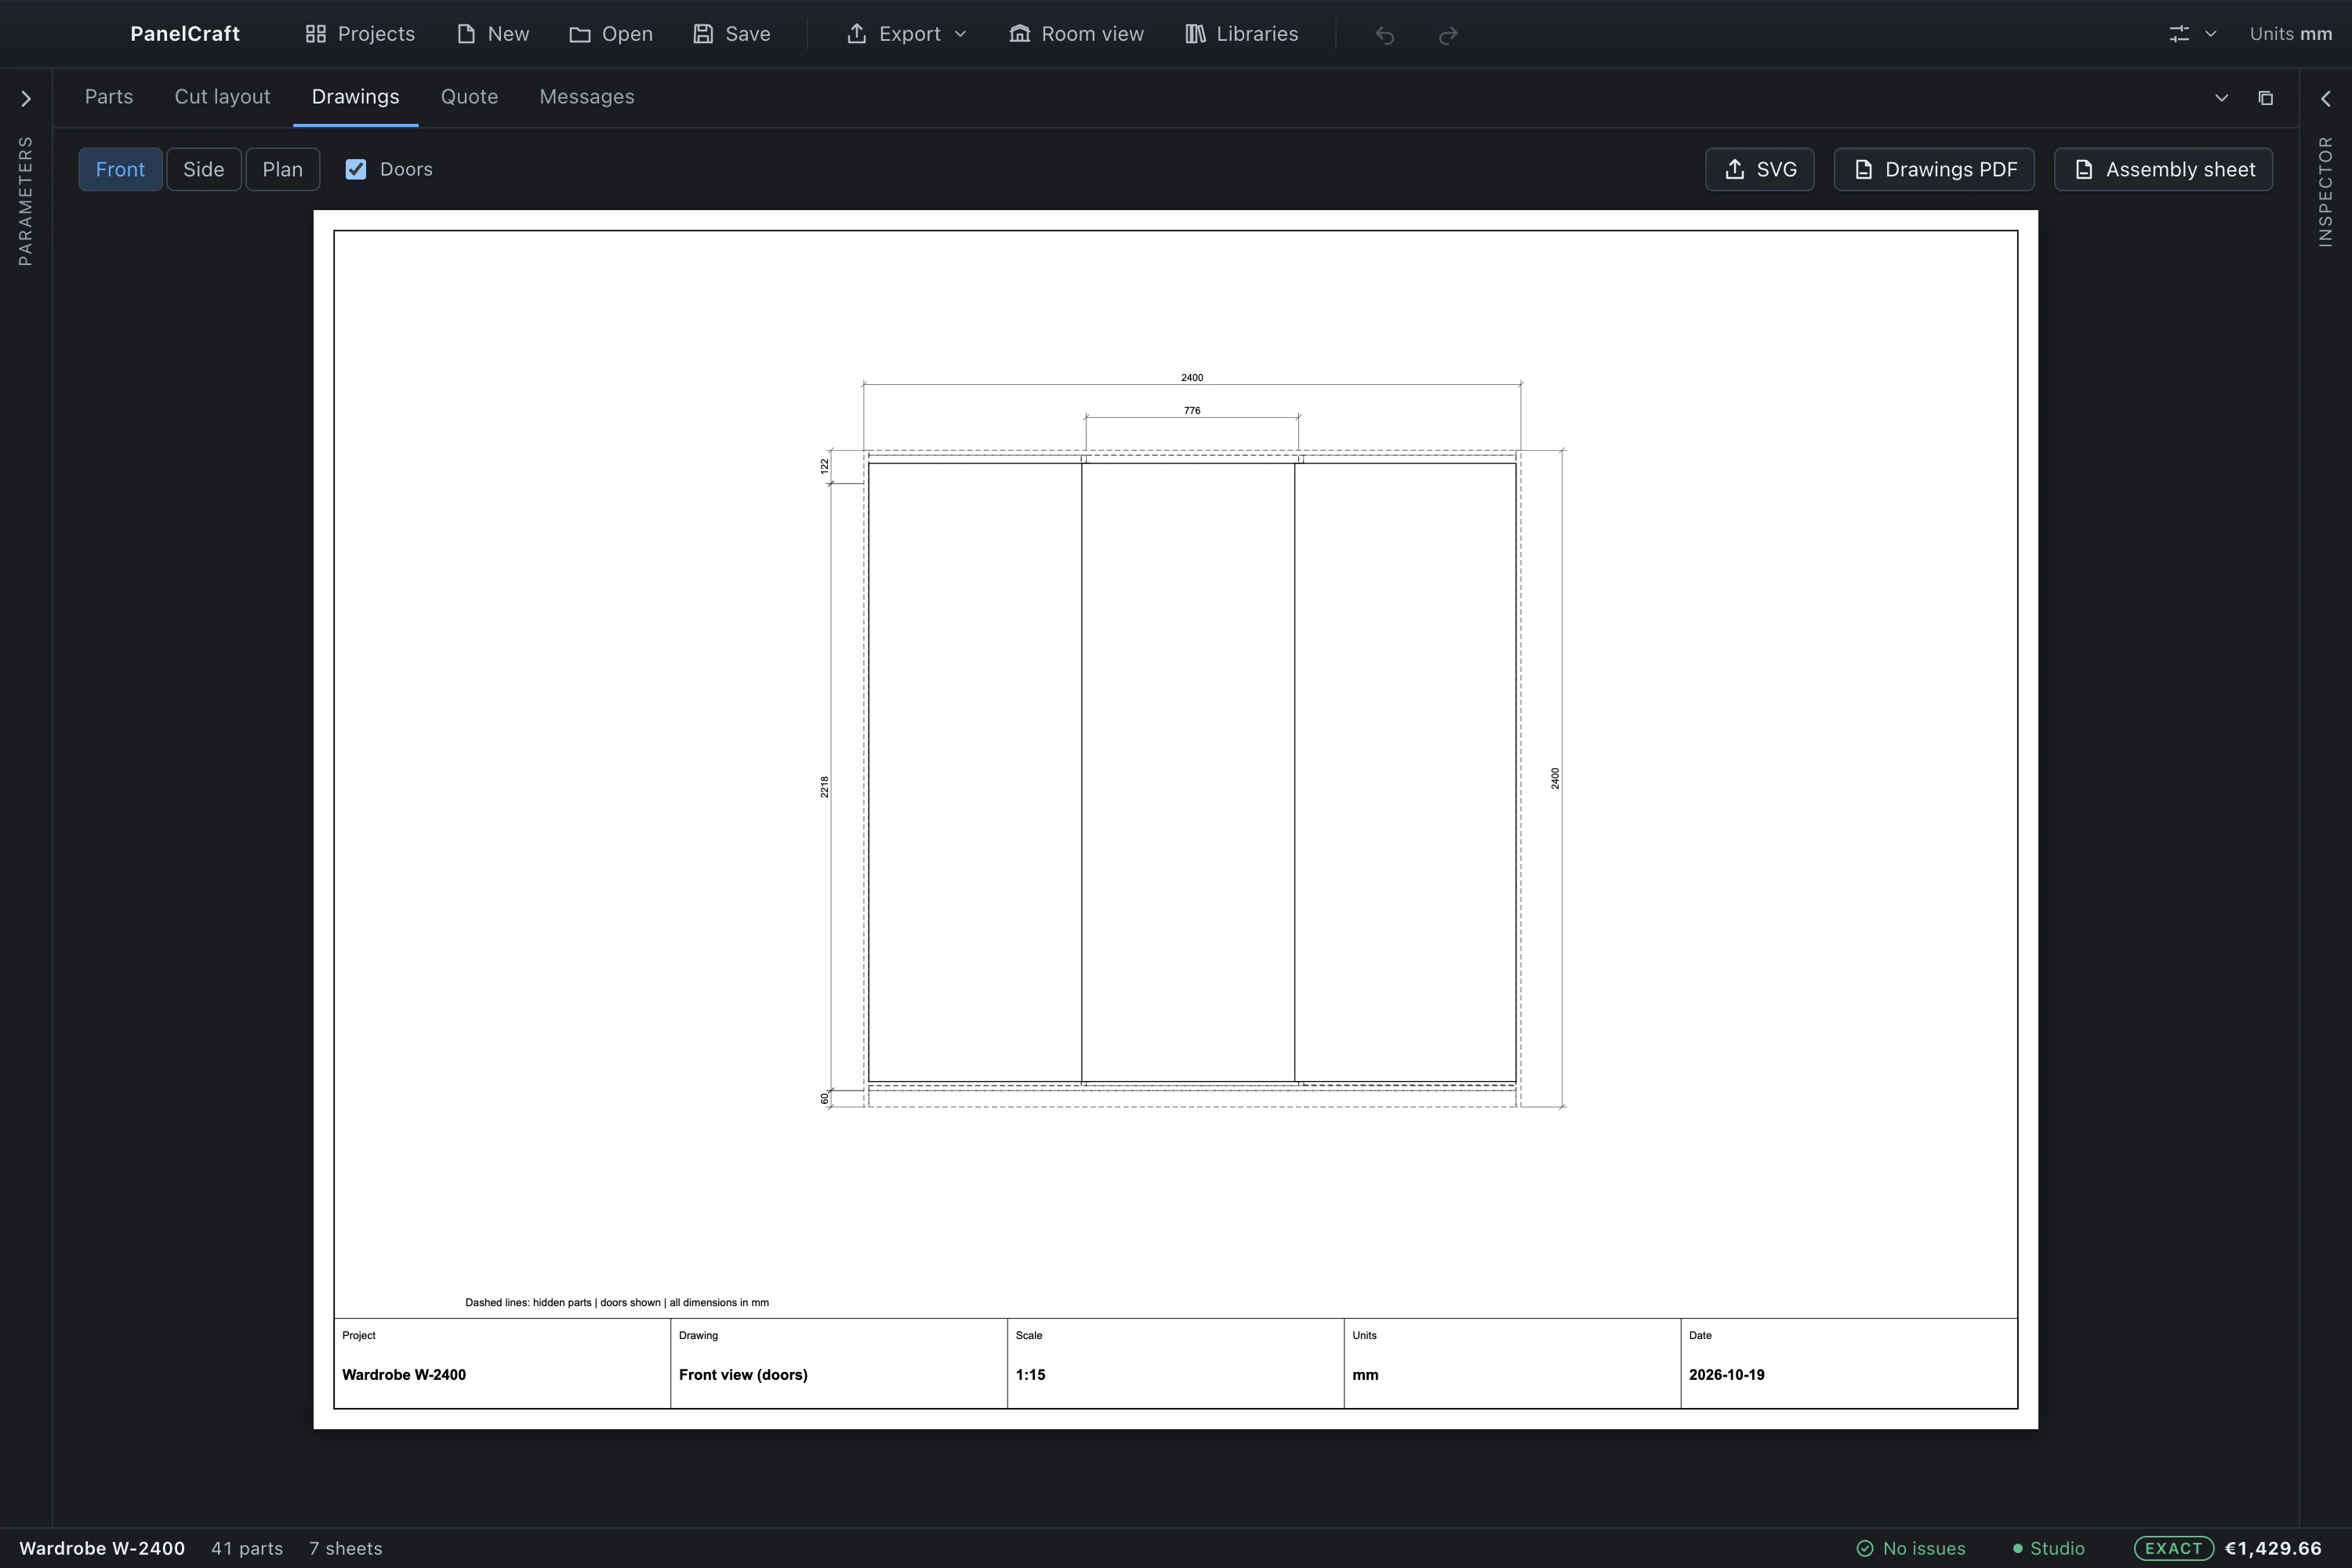Image resolution: width=2352 pixels, height=1568 pixels.
Task: Switch to the Parts tab
Action: 109,97
